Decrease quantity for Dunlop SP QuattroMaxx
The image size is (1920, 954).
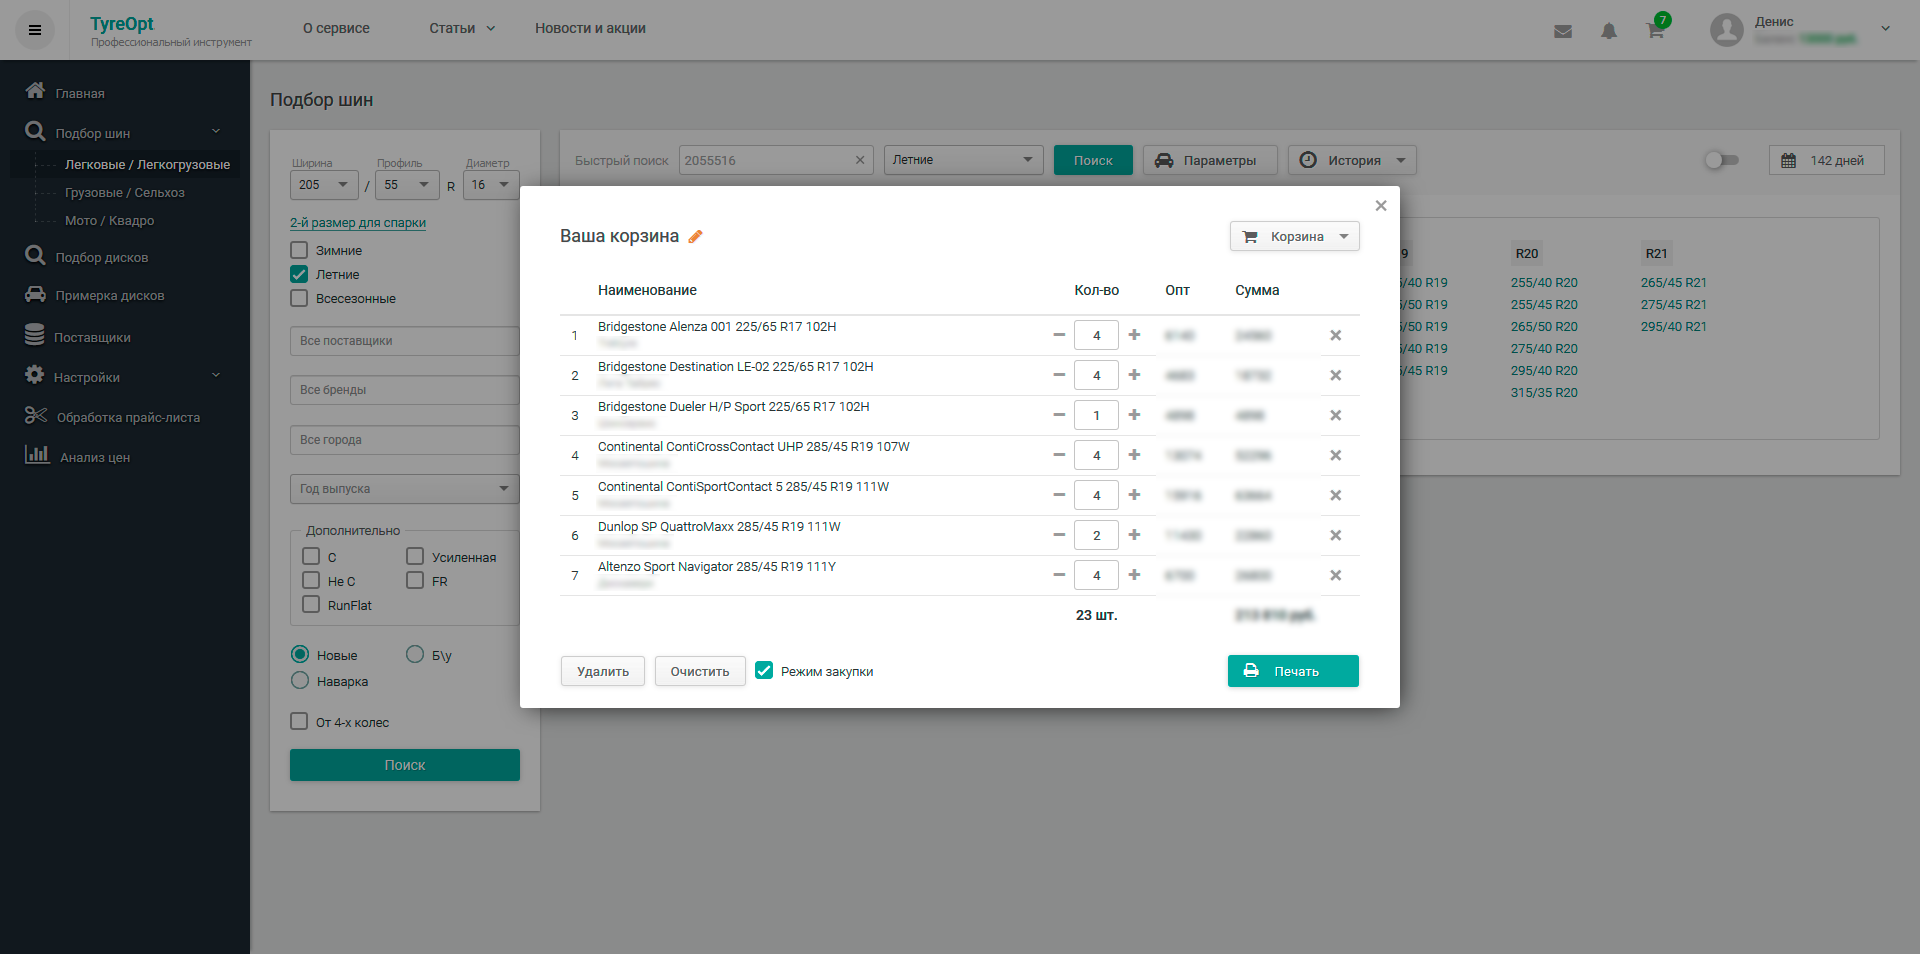[x=1059, y=535]
